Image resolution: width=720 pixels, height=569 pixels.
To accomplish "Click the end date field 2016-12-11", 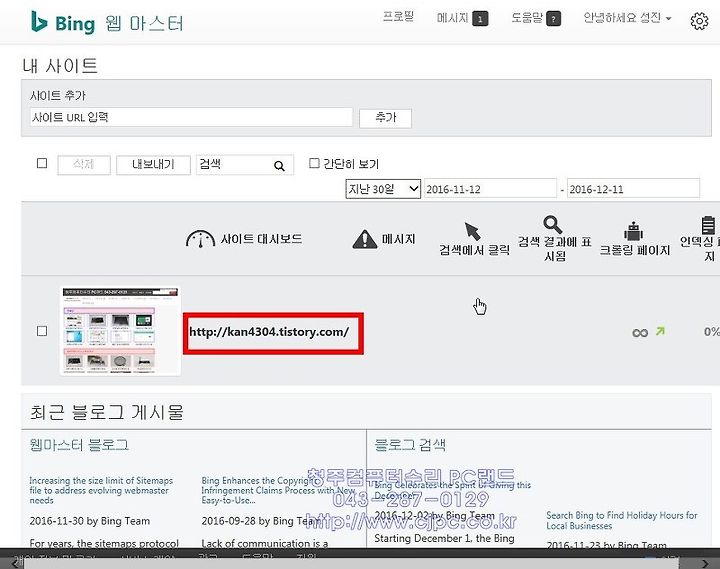I will click(633, 189).
